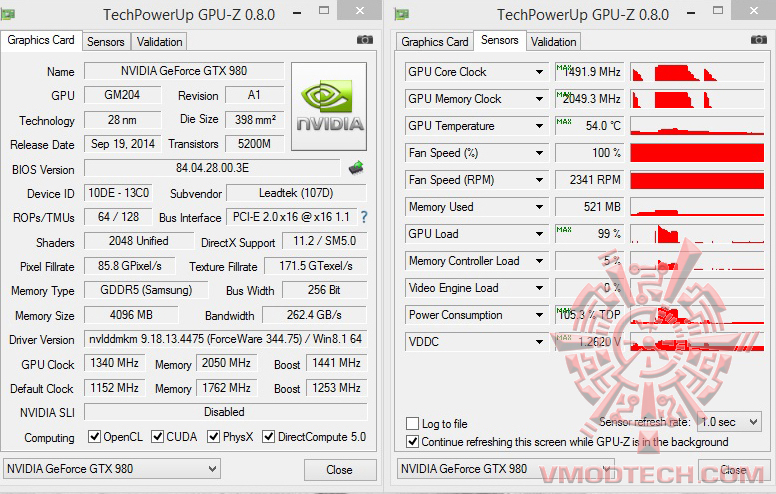Click the GM204 GPU field
The width and height of the screenshot is (776, 494).
pos(122,95)
